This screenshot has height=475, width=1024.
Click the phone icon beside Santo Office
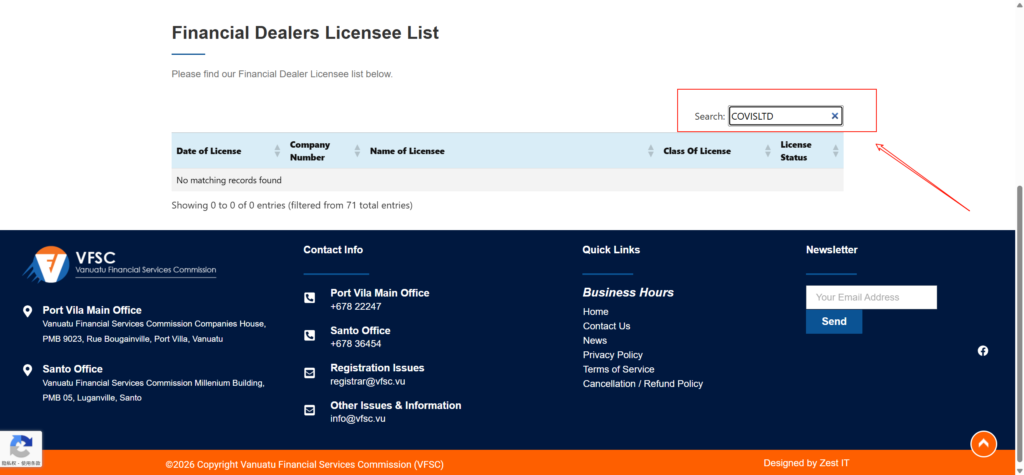pos(310,335)
